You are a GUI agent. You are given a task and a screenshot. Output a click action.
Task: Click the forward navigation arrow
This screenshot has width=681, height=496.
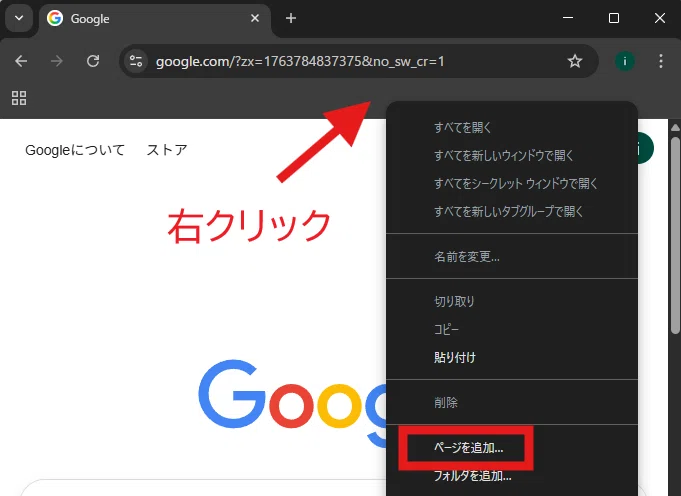point(57,61)
